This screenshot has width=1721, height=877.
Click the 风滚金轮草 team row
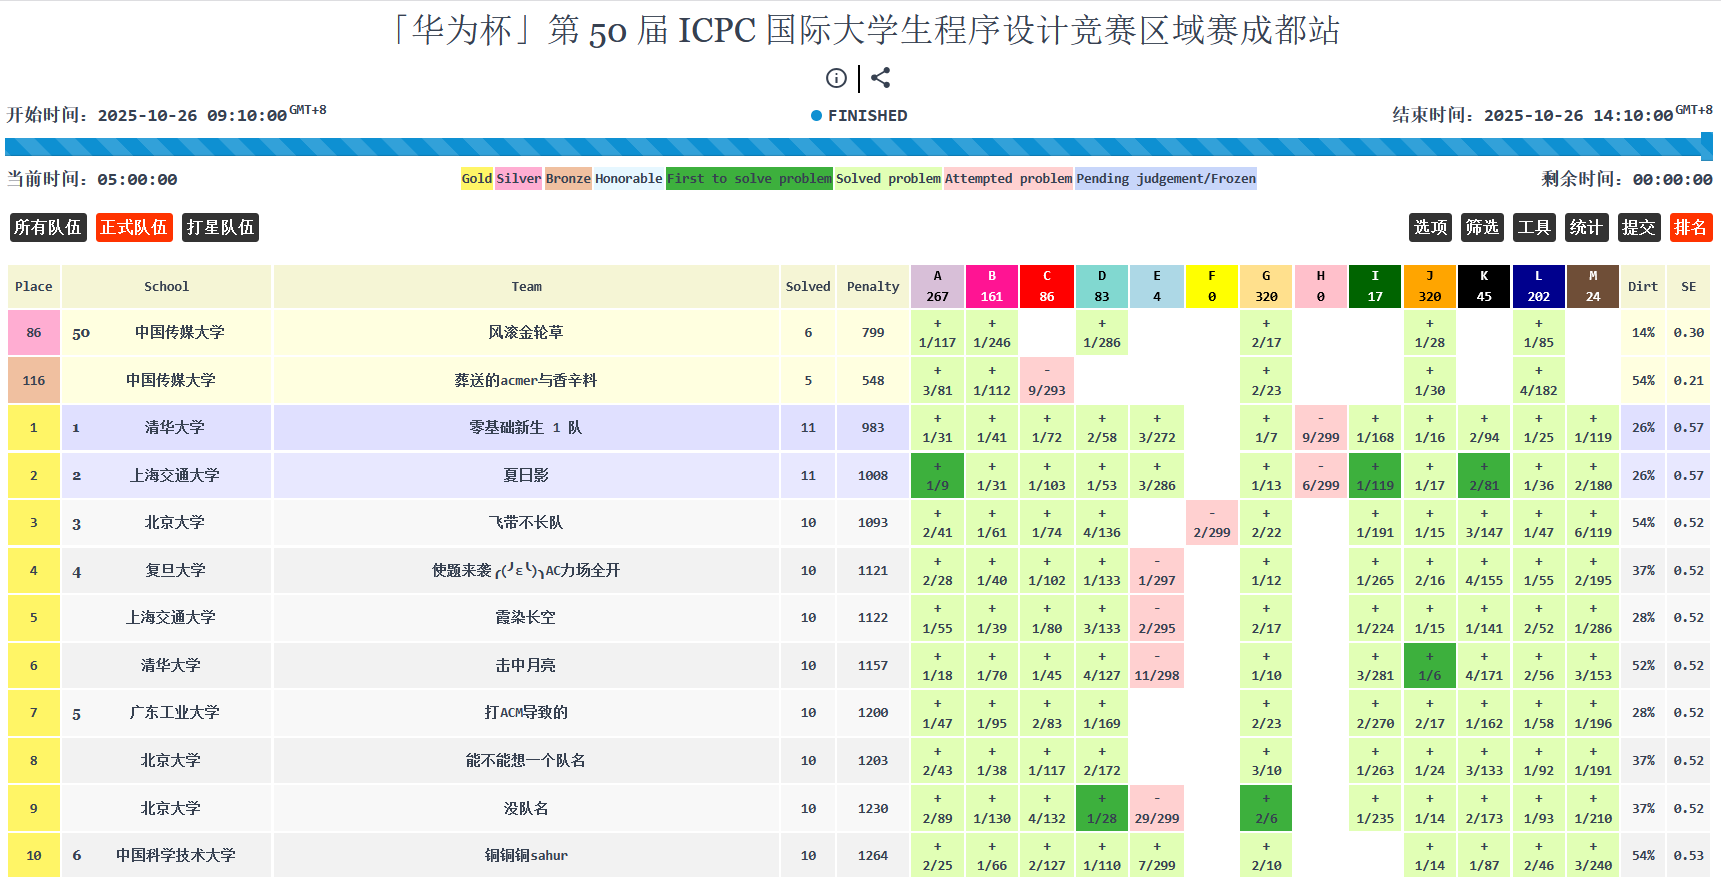pos(525,333)
